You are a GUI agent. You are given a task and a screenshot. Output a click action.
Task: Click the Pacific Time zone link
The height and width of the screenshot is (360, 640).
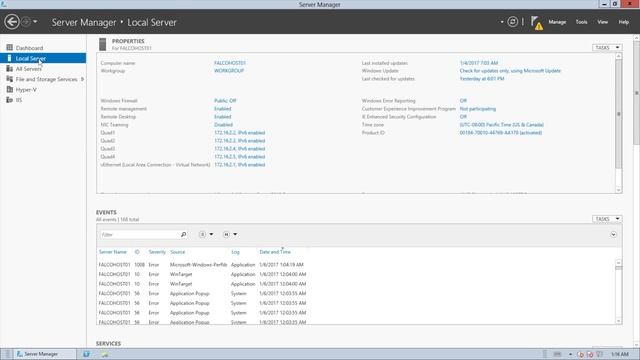(x=502, y=124)
